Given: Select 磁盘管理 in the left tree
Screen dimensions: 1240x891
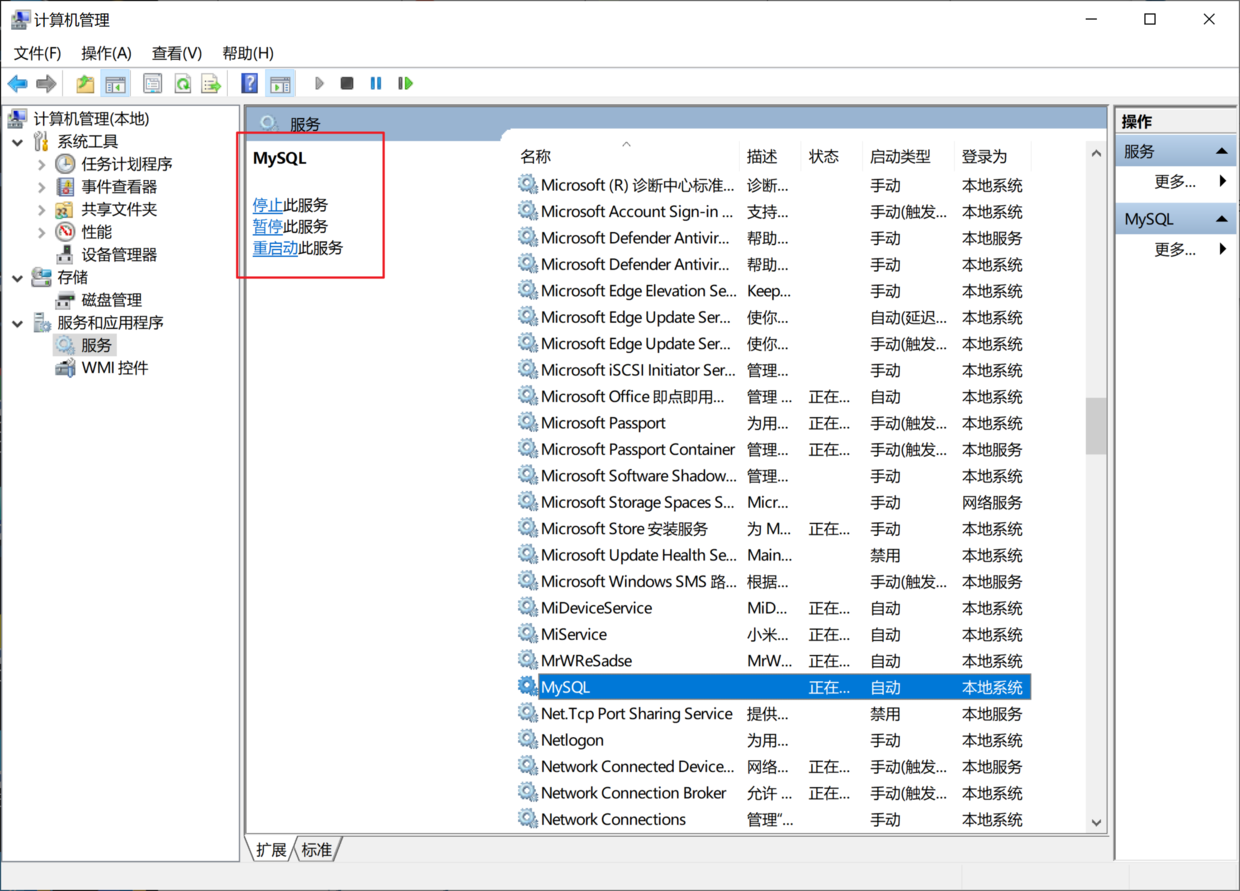Looking at the screenshot, I should [111, 300].
